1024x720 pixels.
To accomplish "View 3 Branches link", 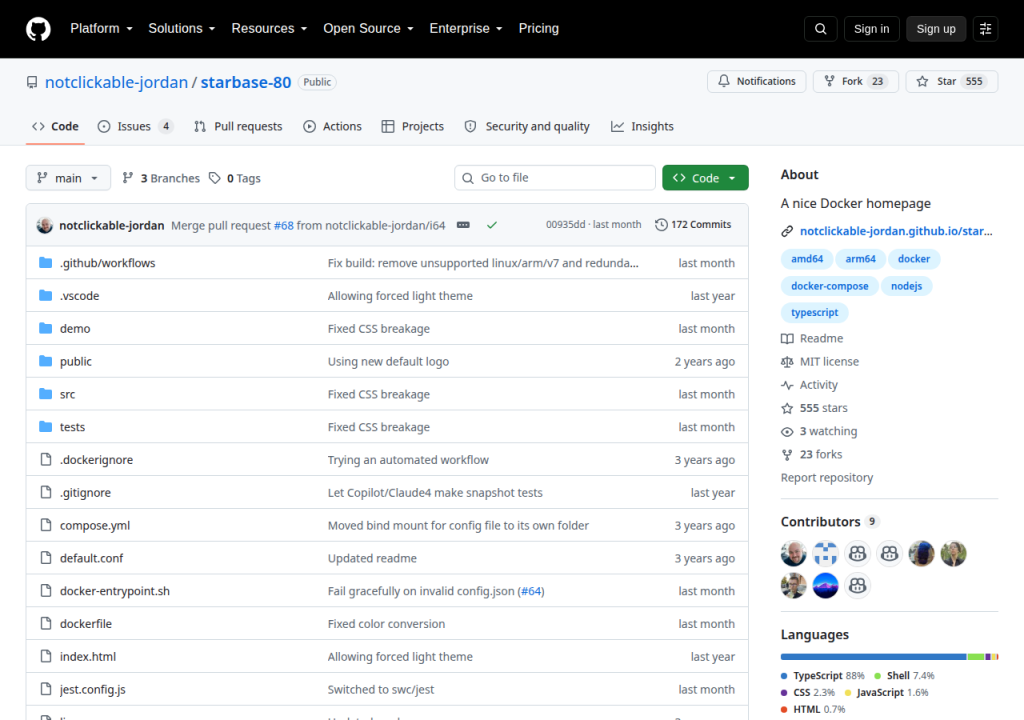I will (161, 178).
